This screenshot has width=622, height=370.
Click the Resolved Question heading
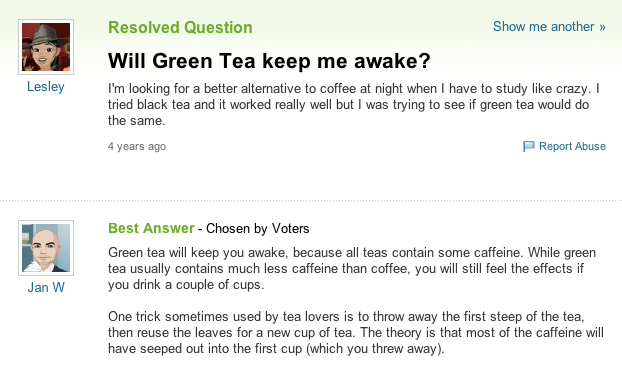[x=180, y=27]
